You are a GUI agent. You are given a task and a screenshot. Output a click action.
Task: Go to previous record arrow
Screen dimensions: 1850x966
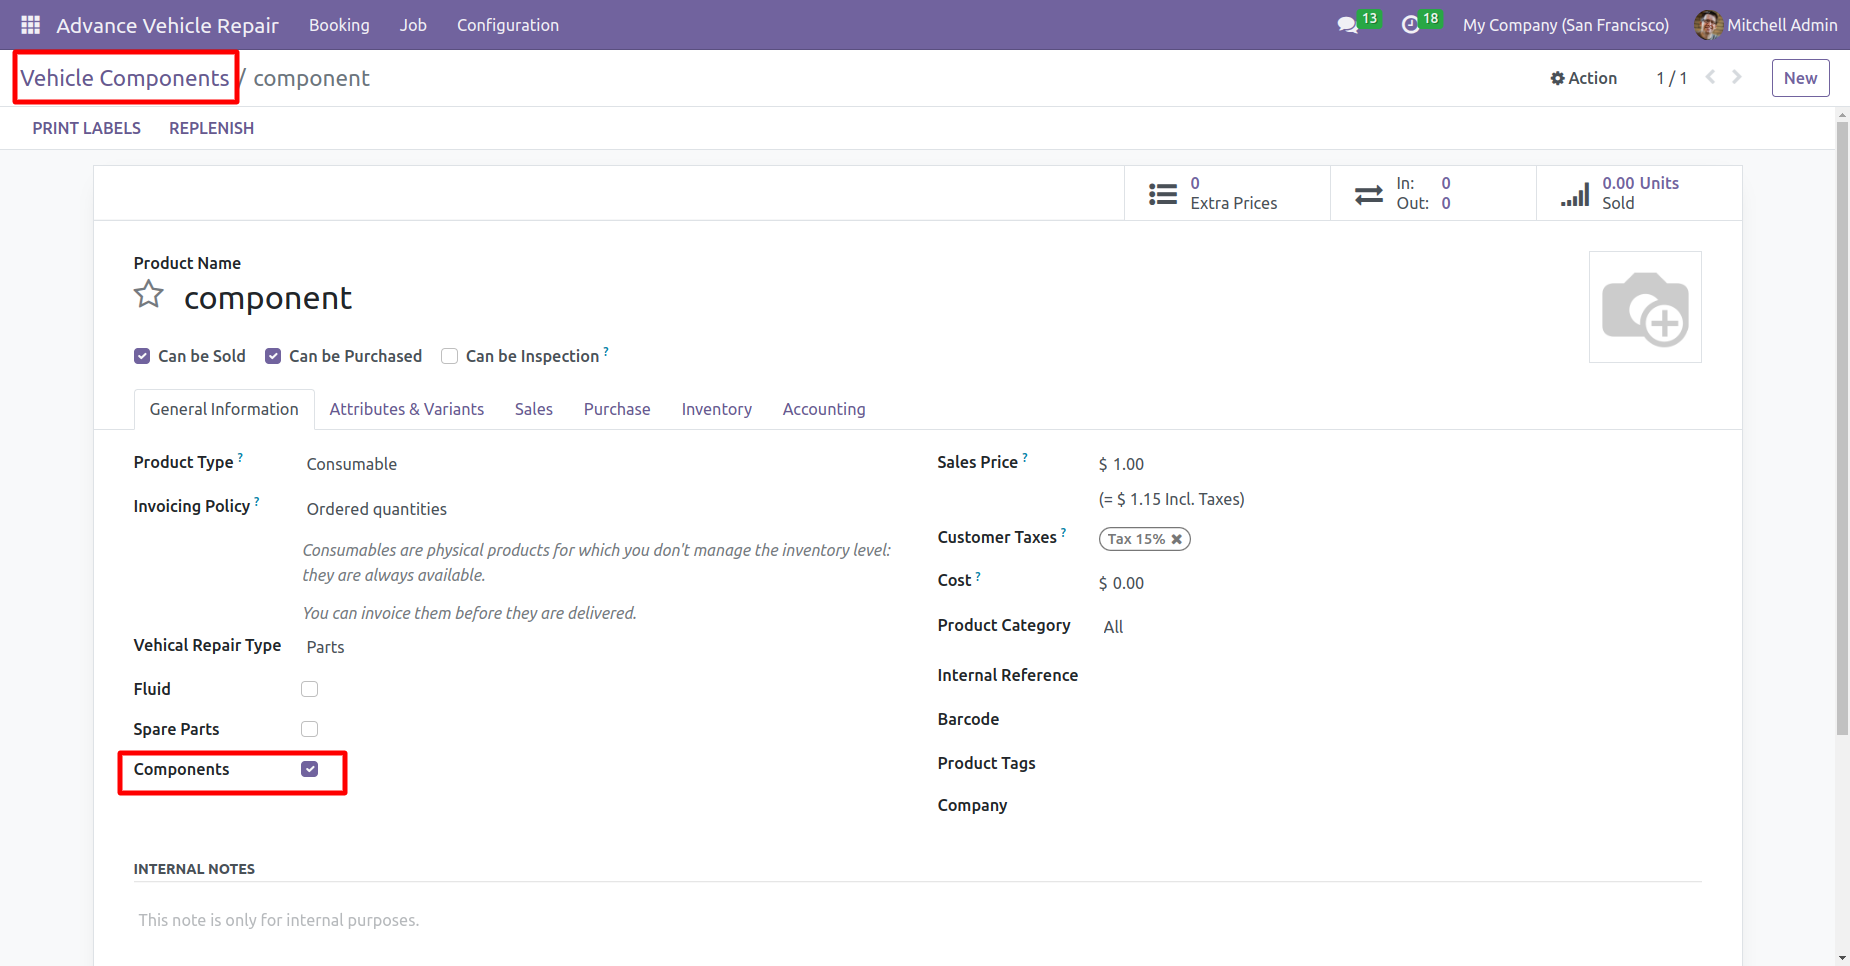1710,77
